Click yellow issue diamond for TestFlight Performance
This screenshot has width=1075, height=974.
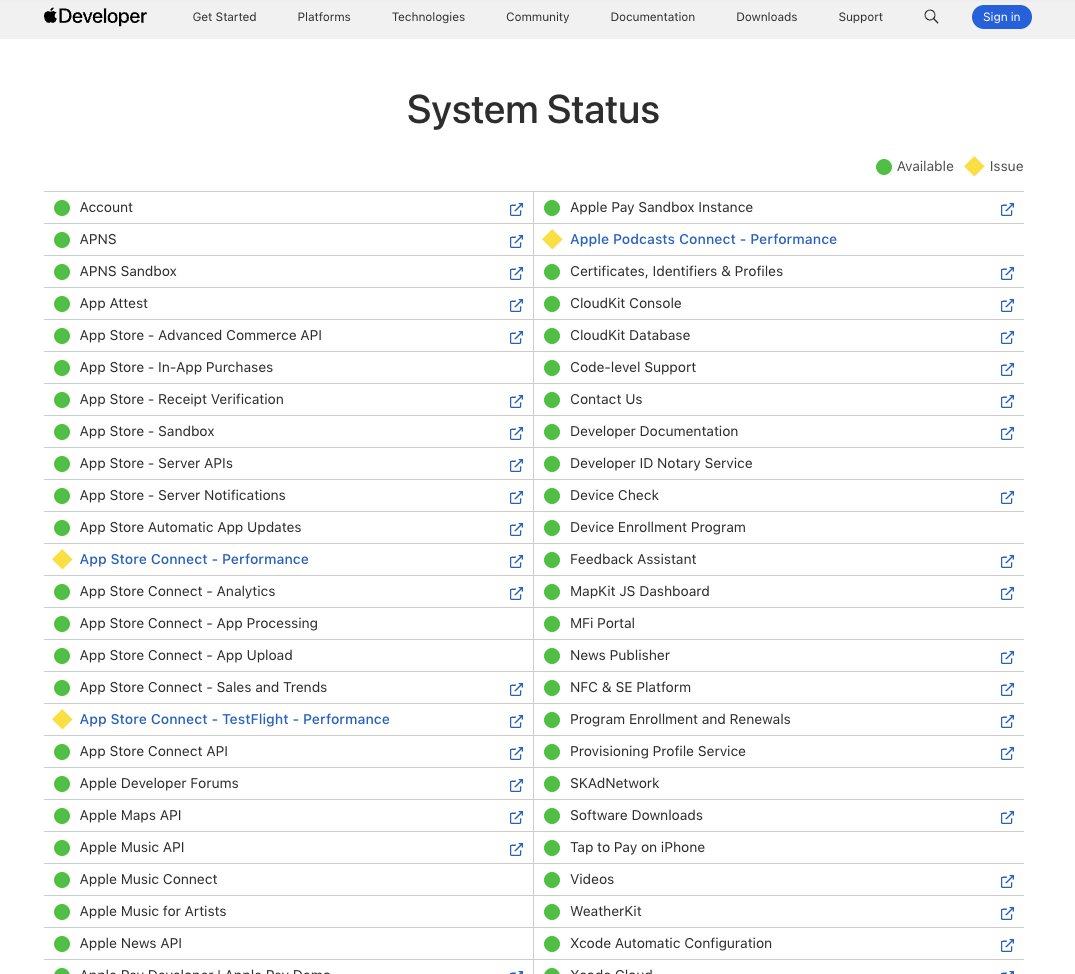62,719
